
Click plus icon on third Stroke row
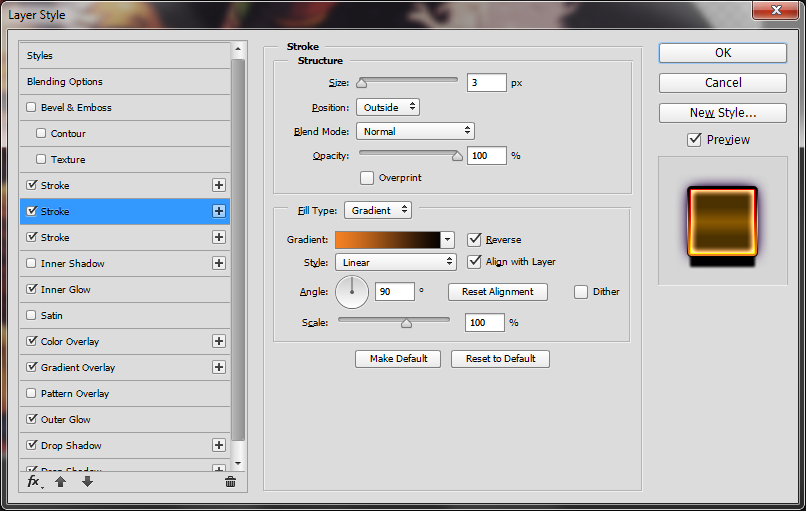(x=218, y=237)
